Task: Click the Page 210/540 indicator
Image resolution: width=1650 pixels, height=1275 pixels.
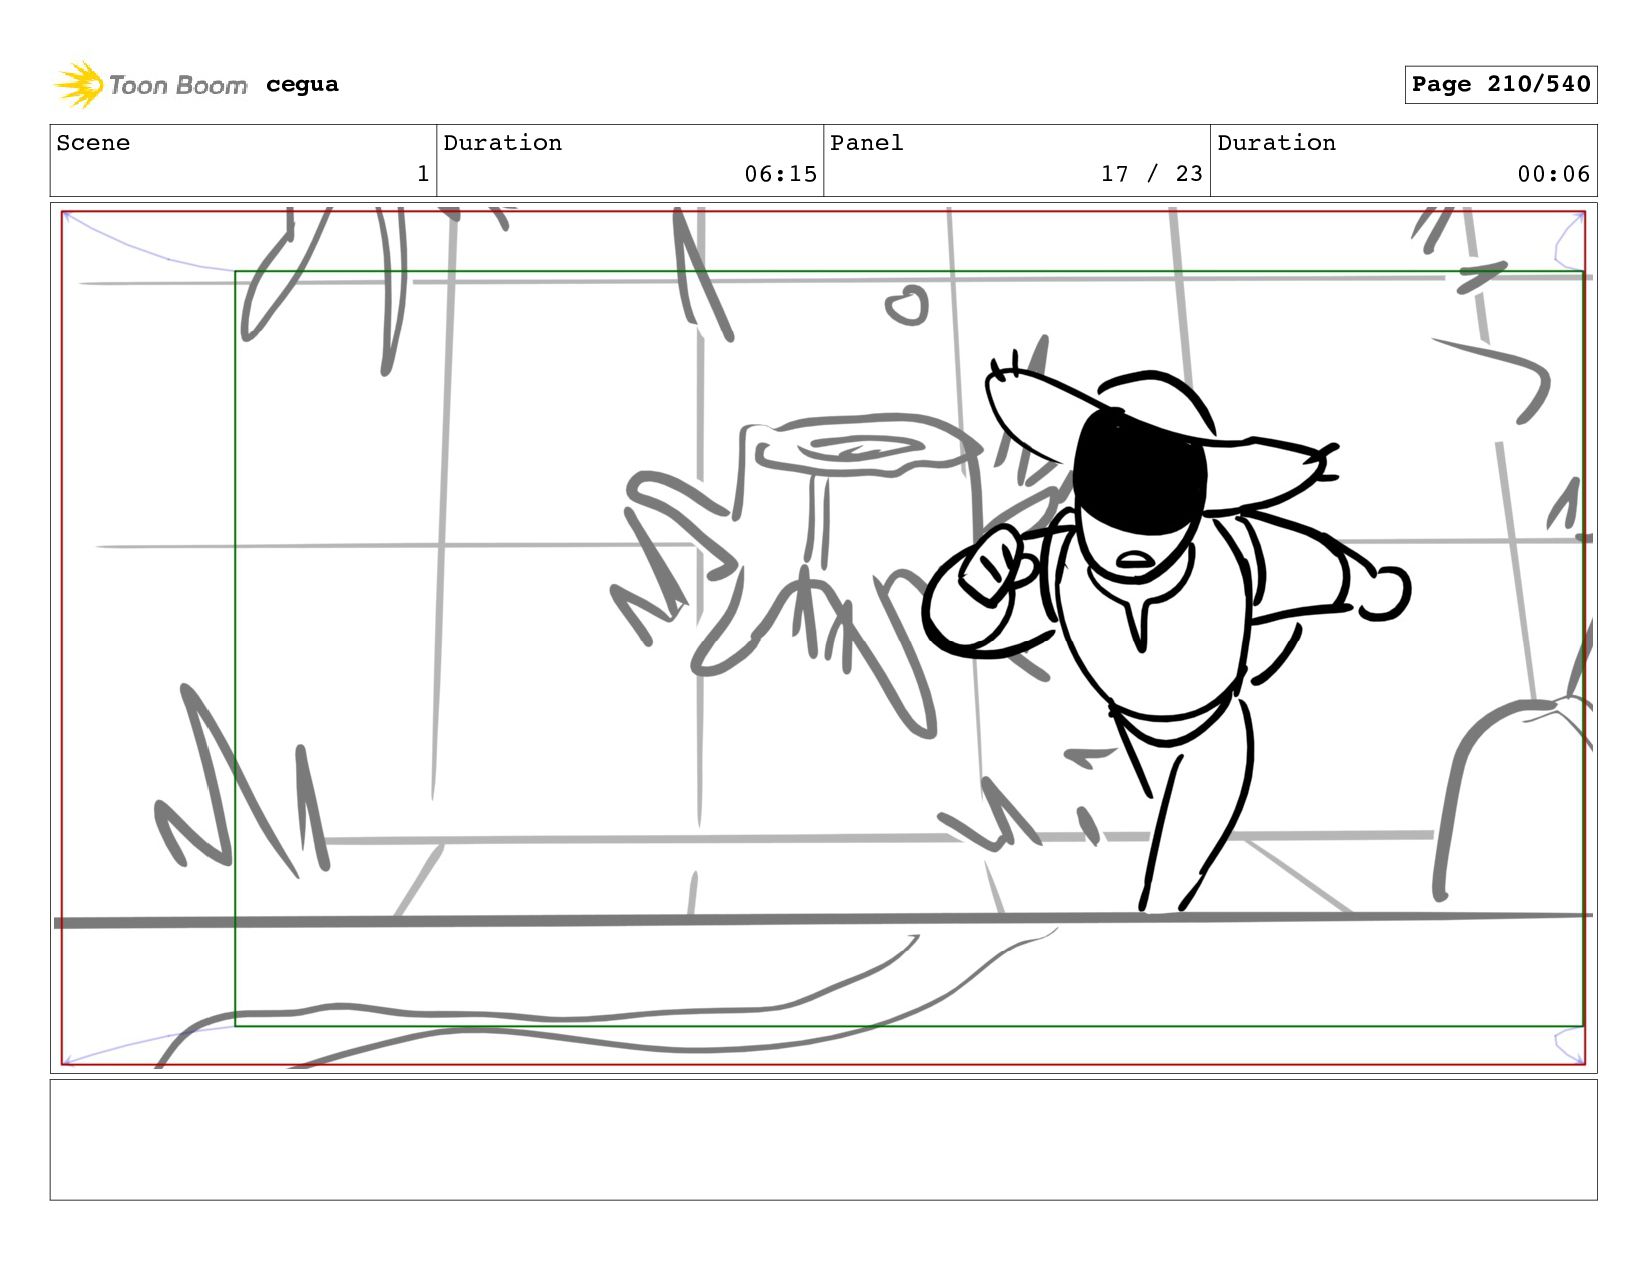Action: click(x=1500, y=84)
